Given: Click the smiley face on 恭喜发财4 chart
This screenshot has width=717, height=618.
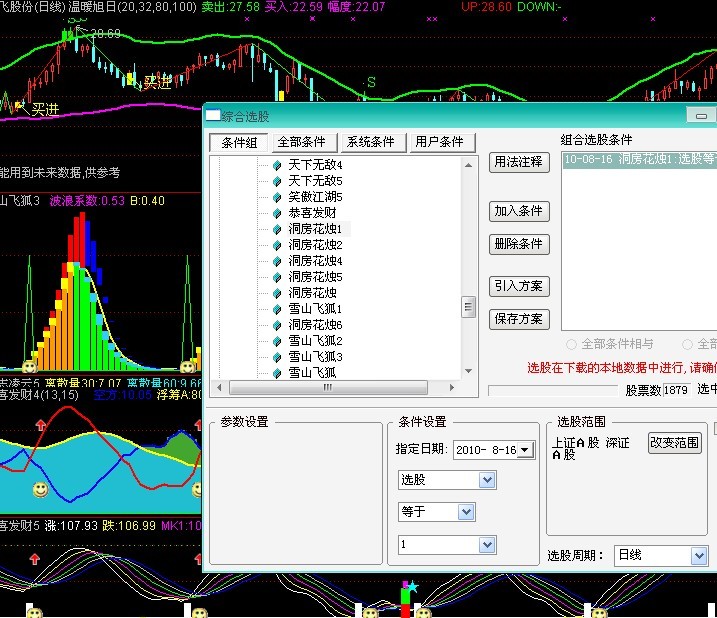Looking at the screenshot, I should coord(40,490).
